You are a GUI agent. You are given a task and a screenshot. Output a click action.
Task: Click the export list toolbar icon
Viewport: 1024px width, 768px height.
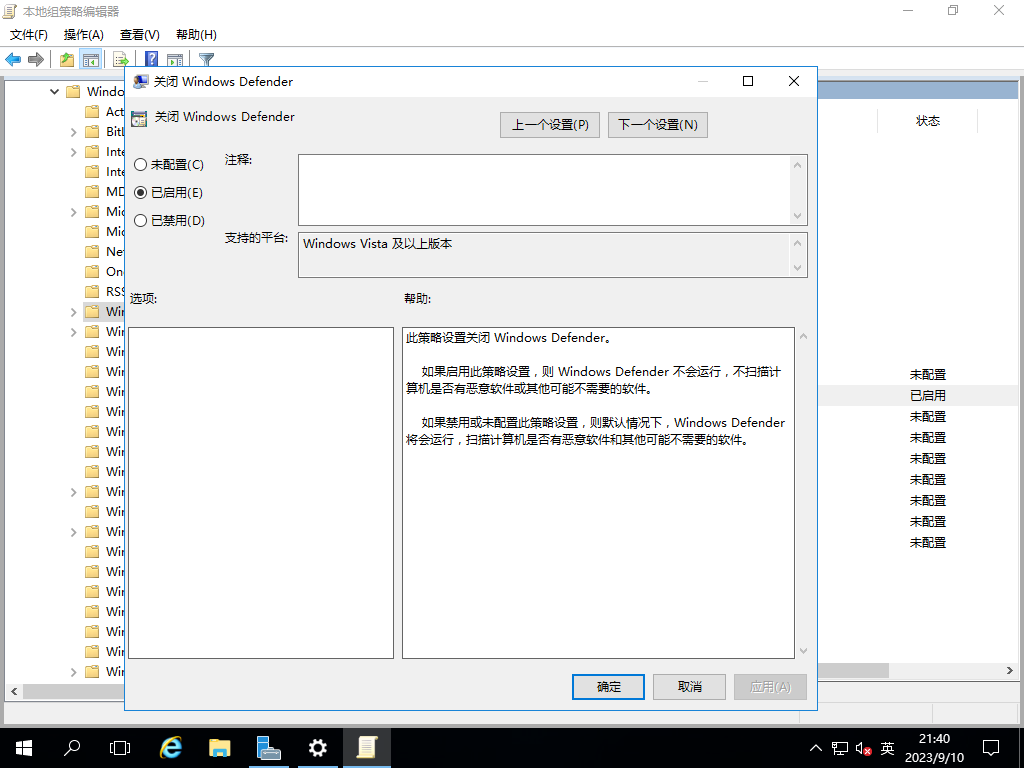coord(121,59)
